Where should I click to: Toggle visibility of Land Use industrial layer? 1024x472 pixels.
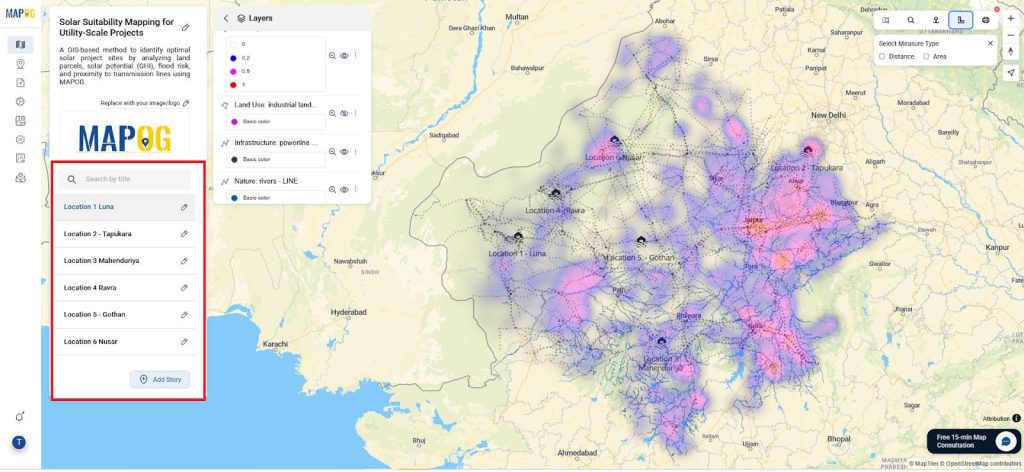(x=344, y=113)
